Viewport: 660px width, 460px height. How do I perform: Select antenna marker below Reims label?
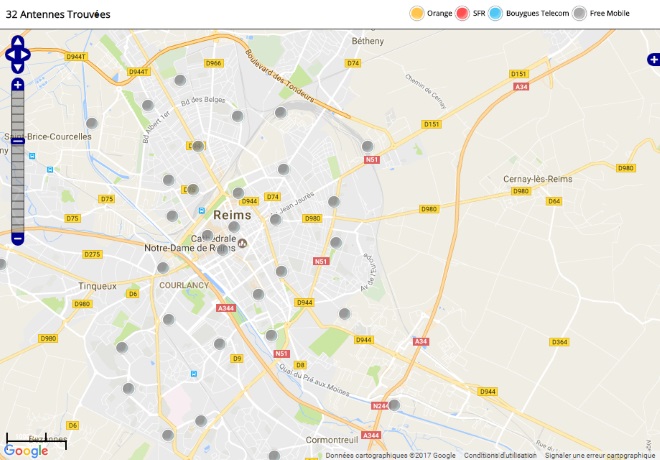click(x=234, y=227)
